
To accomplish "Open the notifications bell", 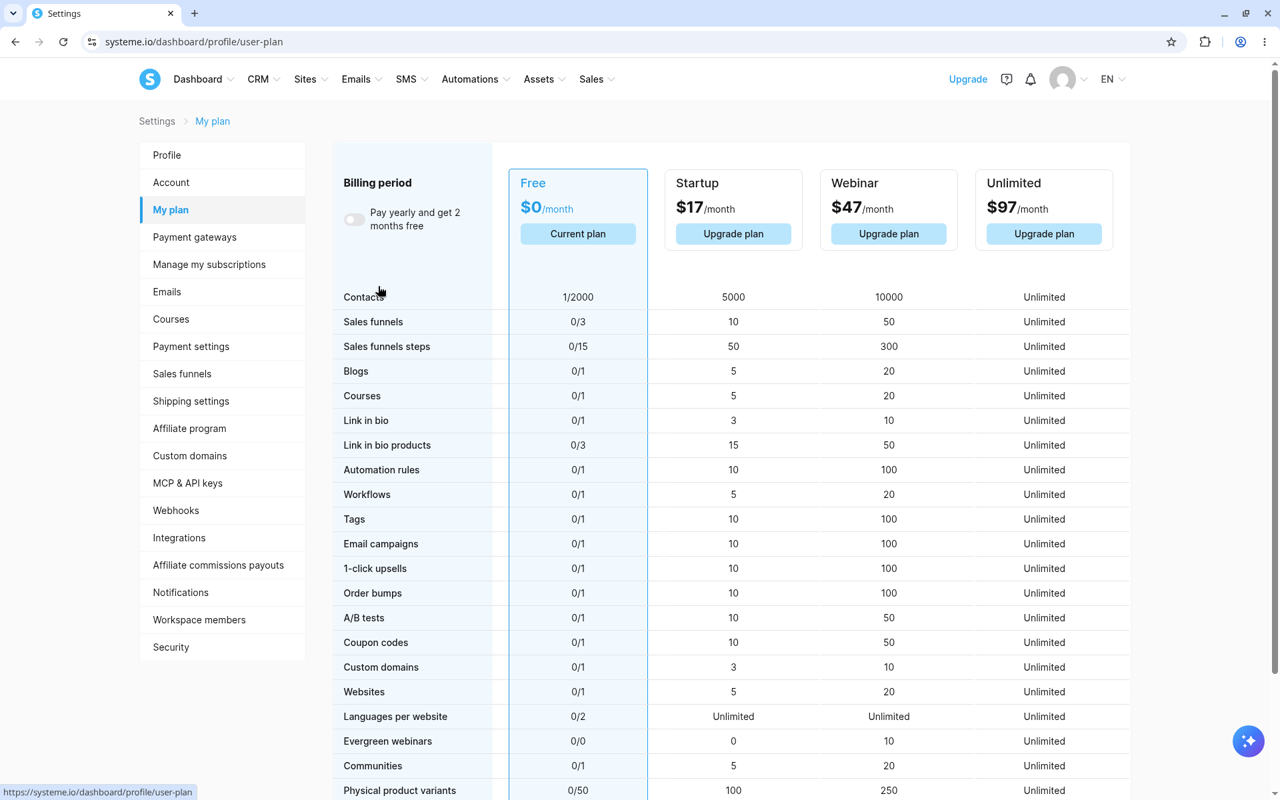I will pyautogui.click(x=1030, y=79).
